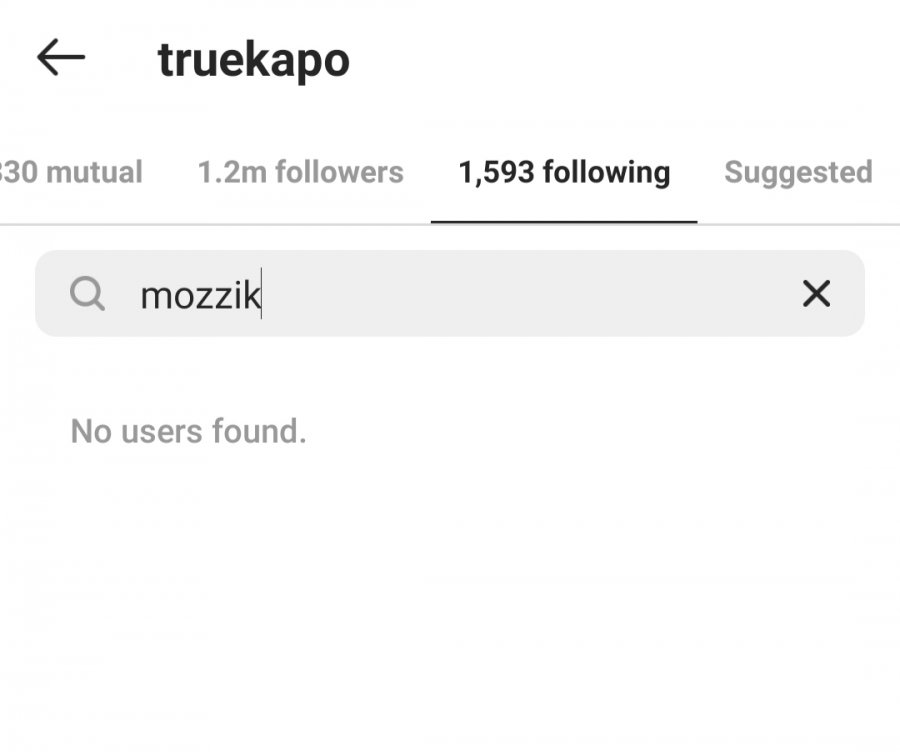Clear the search text with X
This screenshot has width=900, height=752.
(x=816, y=293)
